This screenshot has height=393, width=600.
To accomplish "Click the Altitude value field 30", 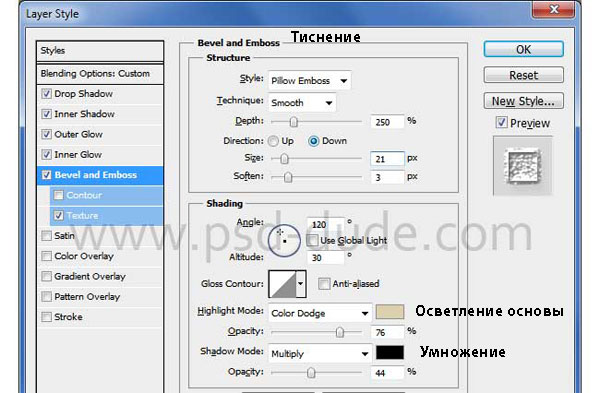I will [325, 258].
